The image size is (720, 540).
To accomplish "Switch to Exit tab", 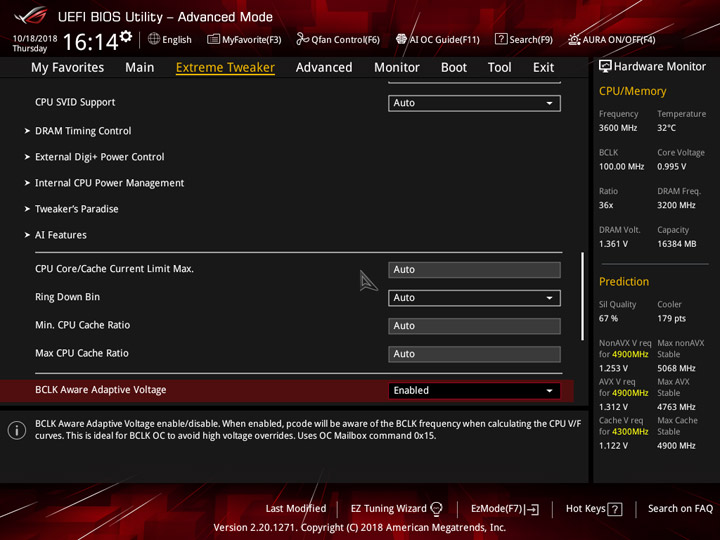I will [x=543, y=68].
